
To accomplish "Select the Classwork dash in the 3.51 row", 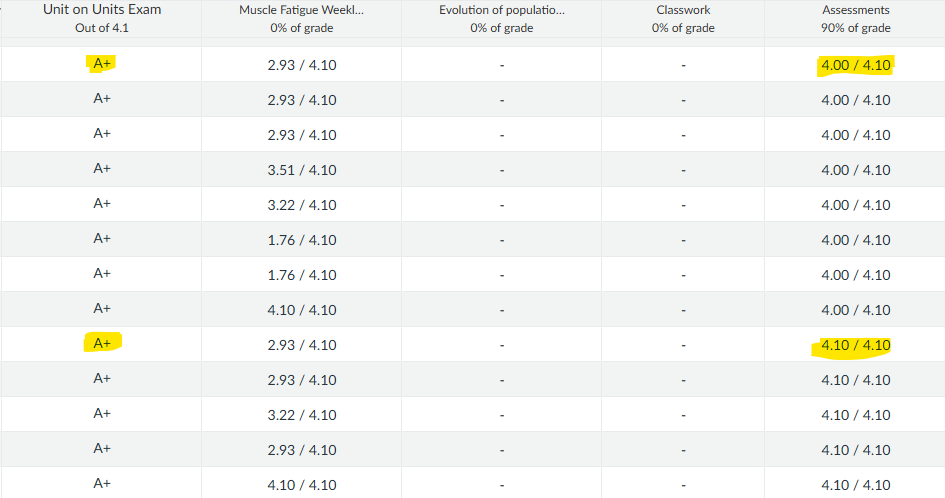I will [683, 171].
